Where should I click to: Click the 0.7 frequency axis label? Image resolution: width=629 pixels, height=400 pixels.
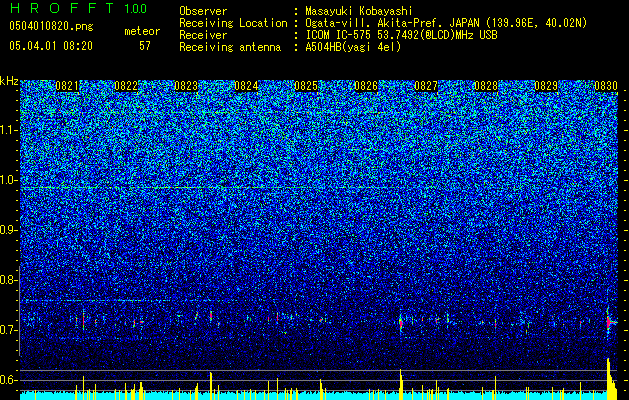click(x=9, y=330)
